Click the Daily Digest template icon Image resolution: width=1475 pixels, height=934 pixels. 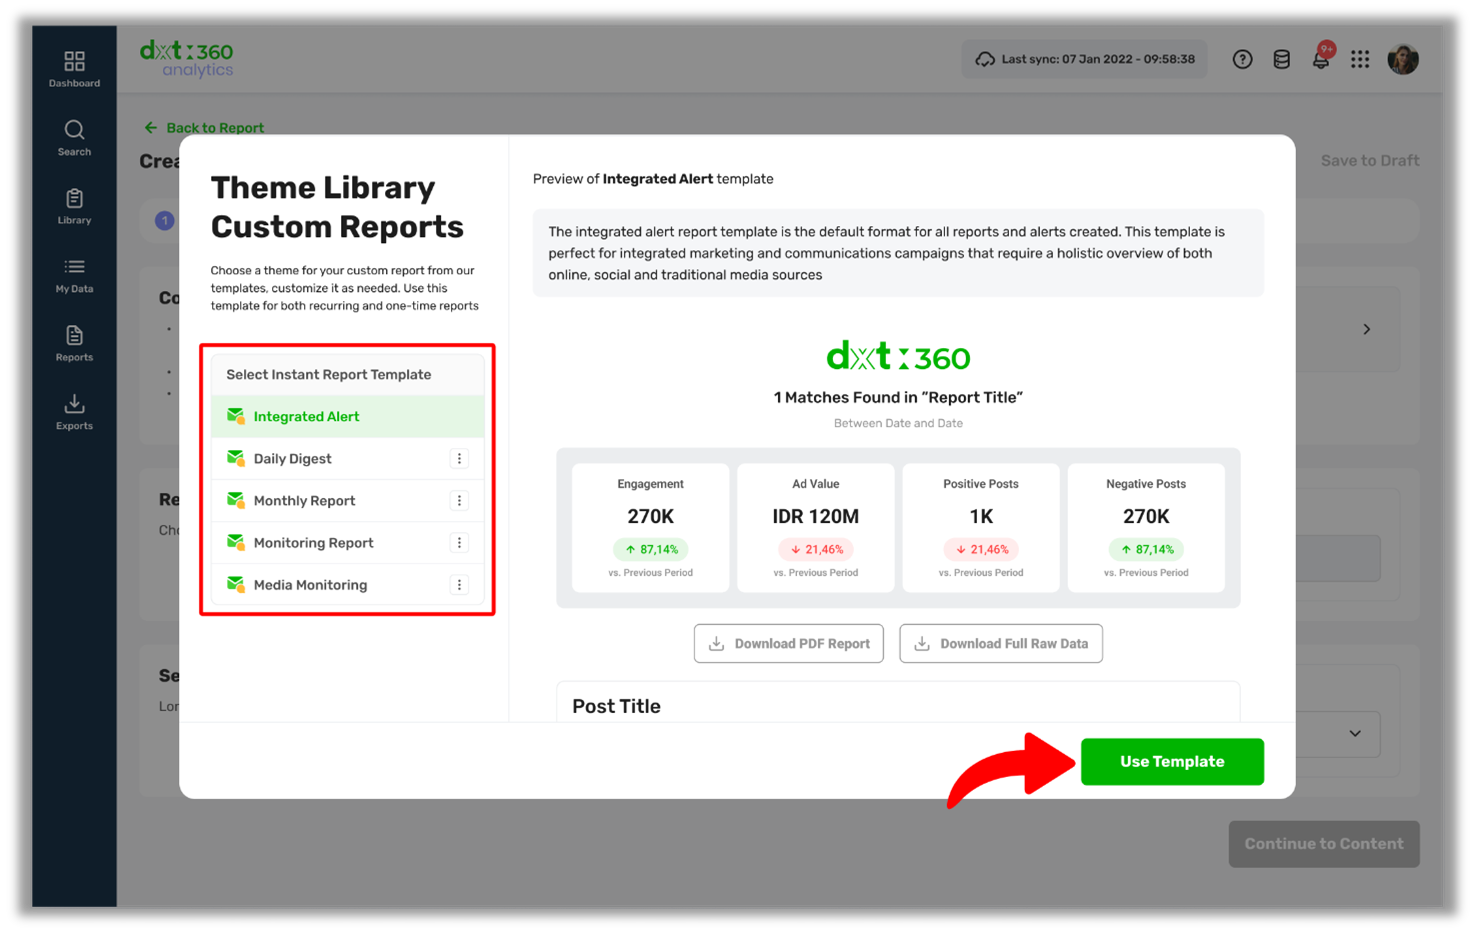[236, 458]
